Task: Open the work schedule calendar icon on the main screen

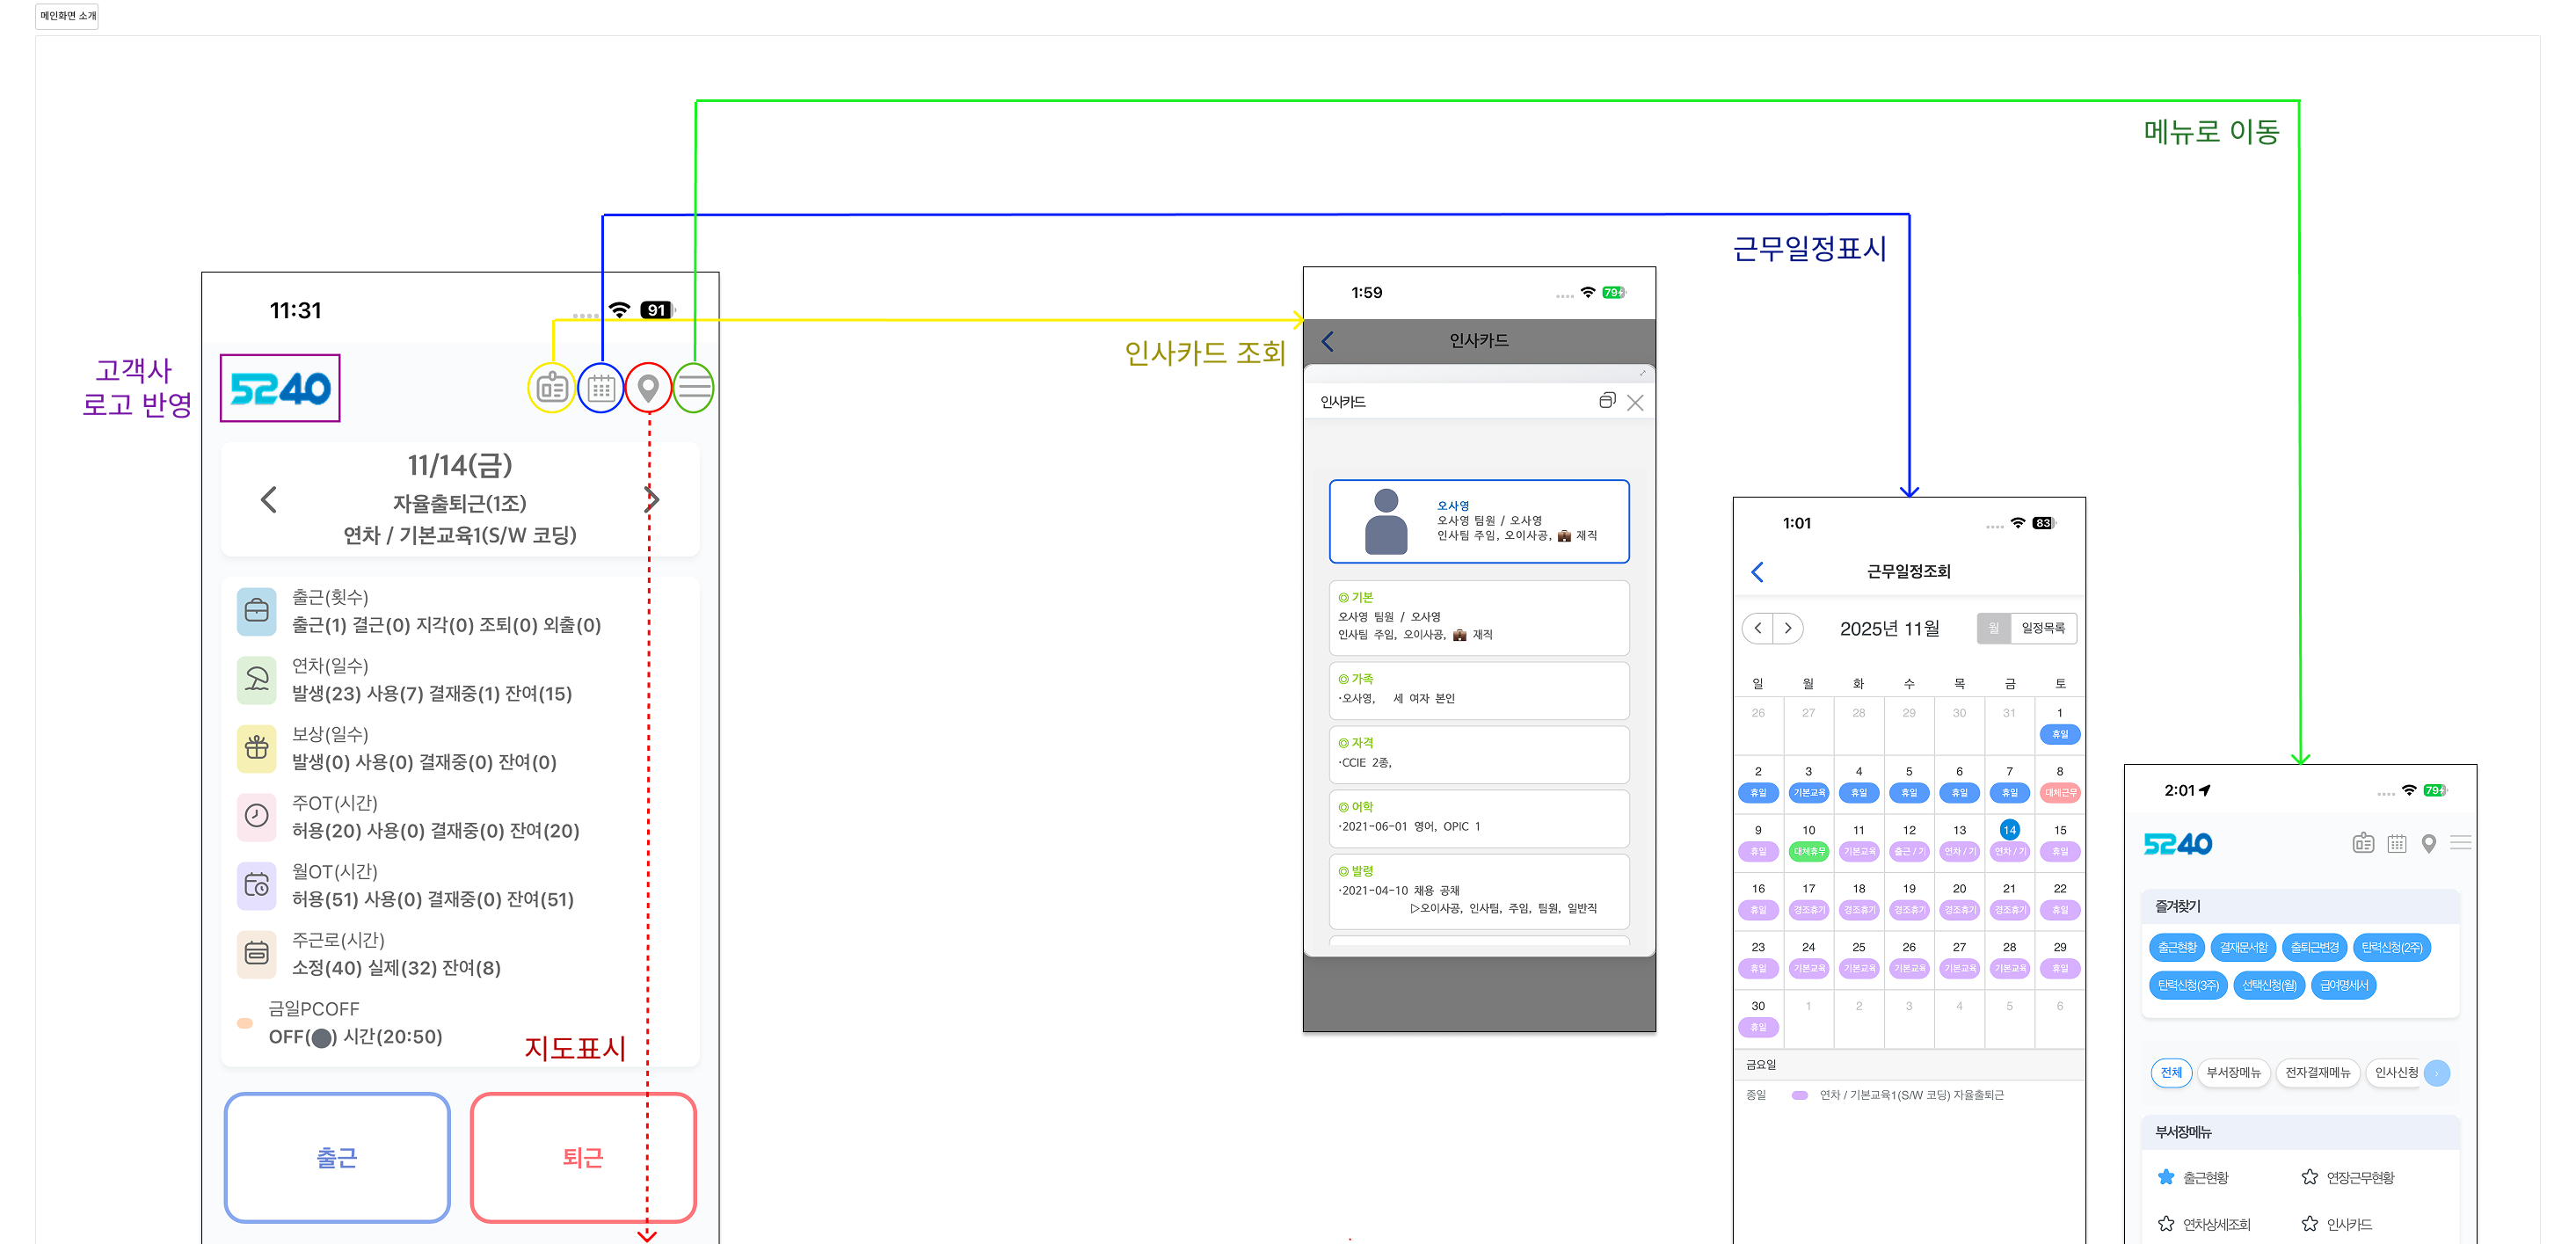Action: point(601,388)
